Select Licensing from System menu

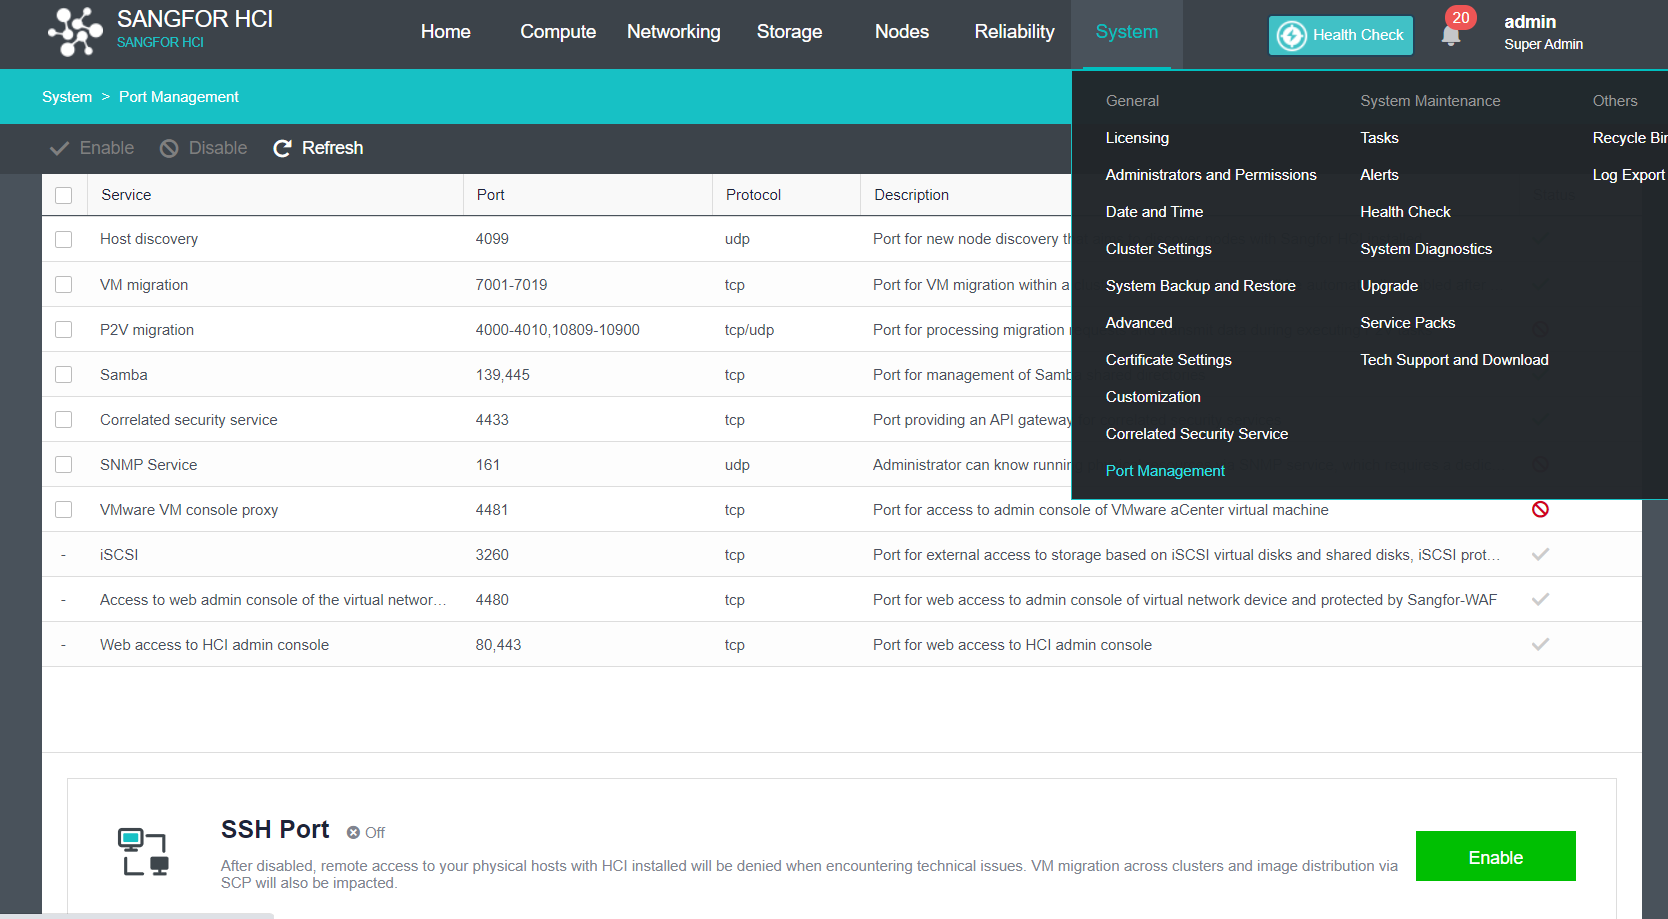click(1137, 138)
